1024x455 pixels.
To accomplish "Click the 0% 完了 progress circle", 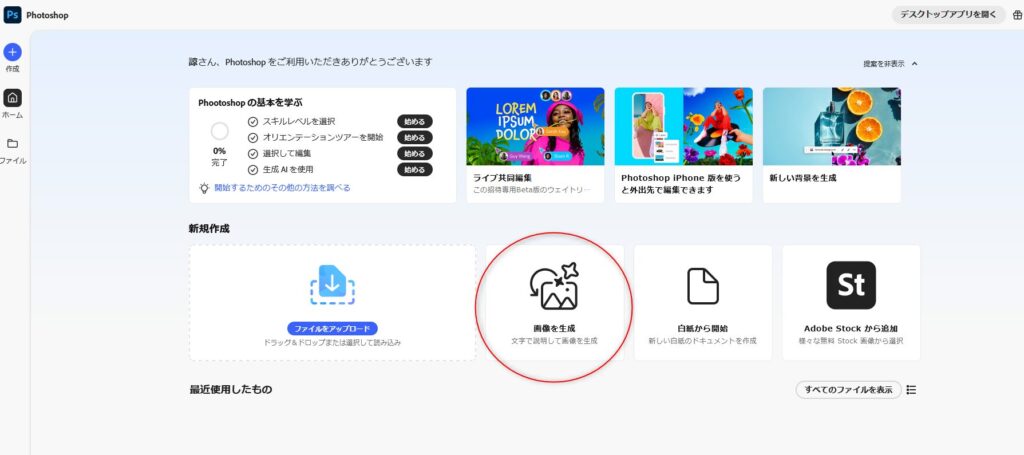I will coord(219,132).
